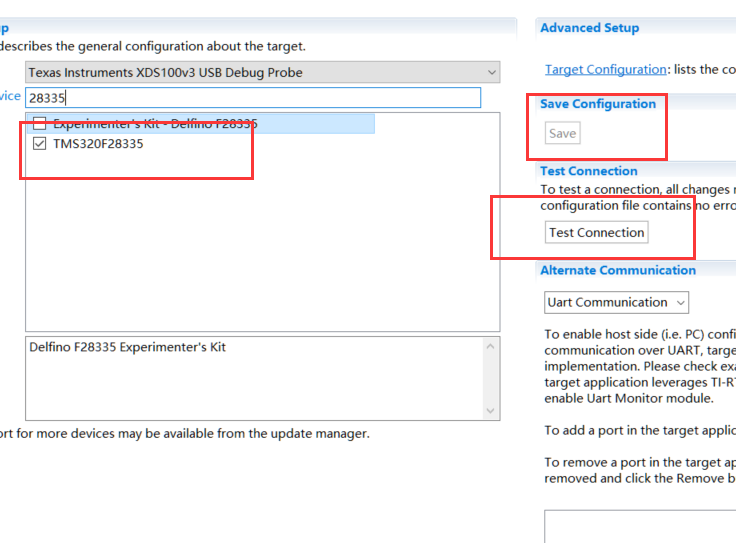Image resolution: width=736 pixels, height=543 pixels.
Task: Select the TMS320F28335 row label
Action: [98, 144]
